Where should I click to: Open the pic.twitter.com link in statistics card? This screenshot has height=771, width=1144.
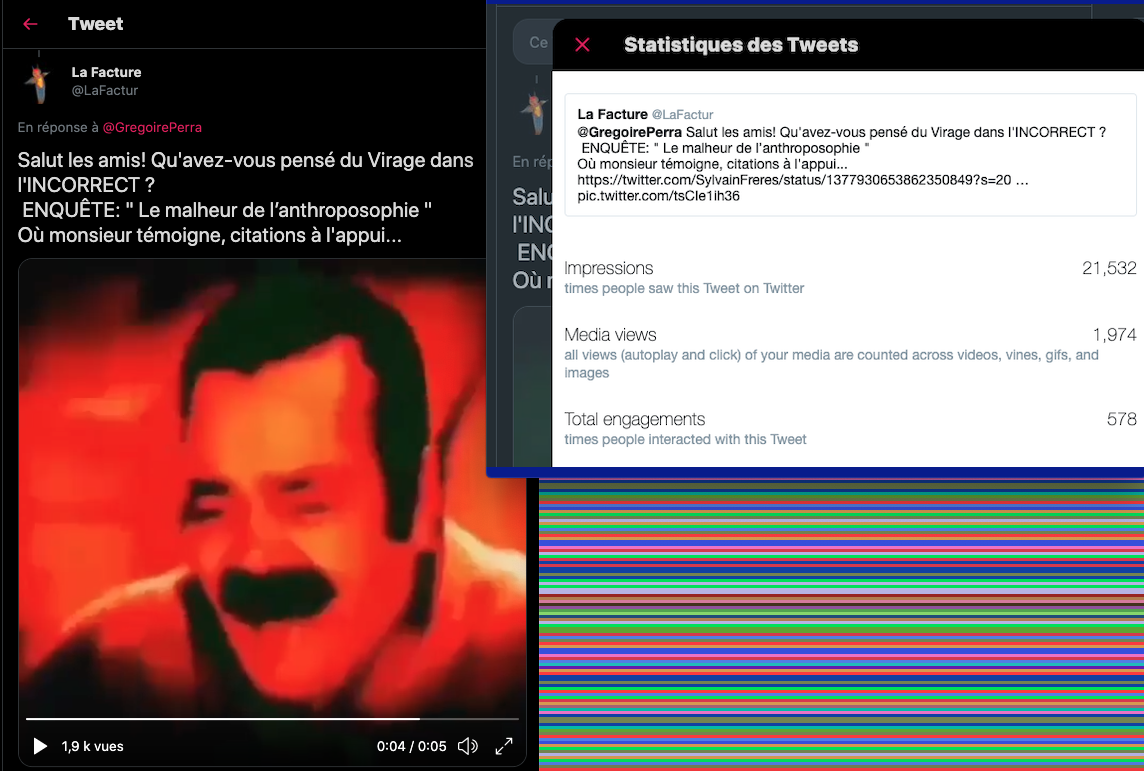click(x=658, y=196)
